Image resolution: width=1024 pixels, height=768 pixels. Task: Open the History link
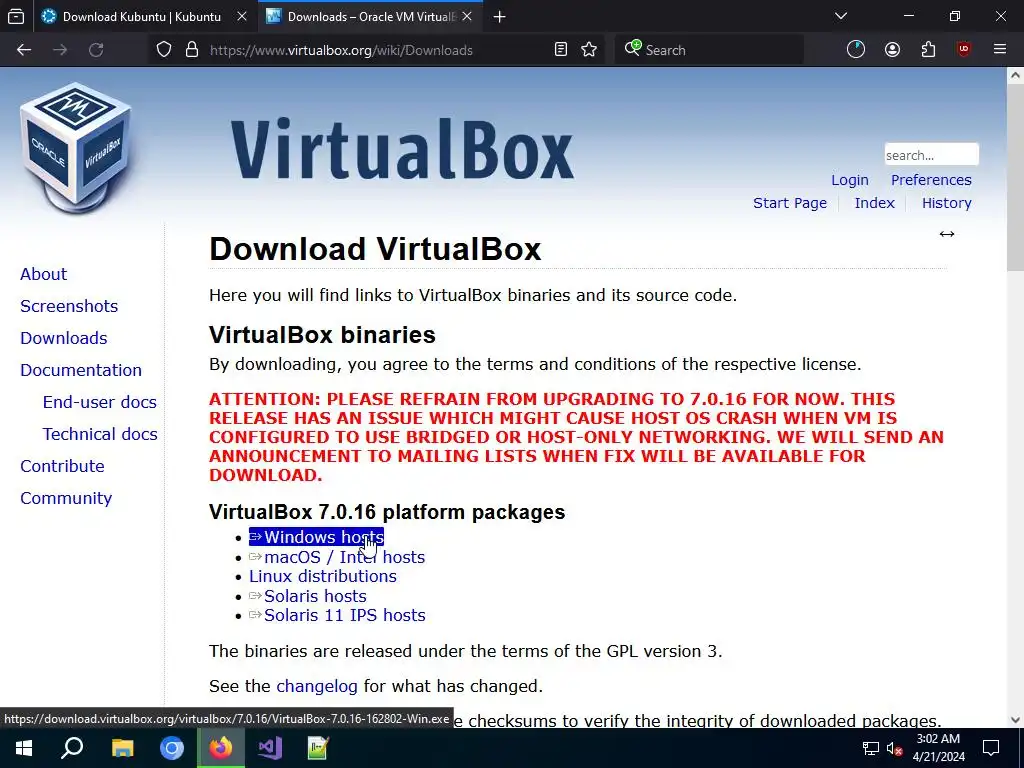tap(946, 203)
